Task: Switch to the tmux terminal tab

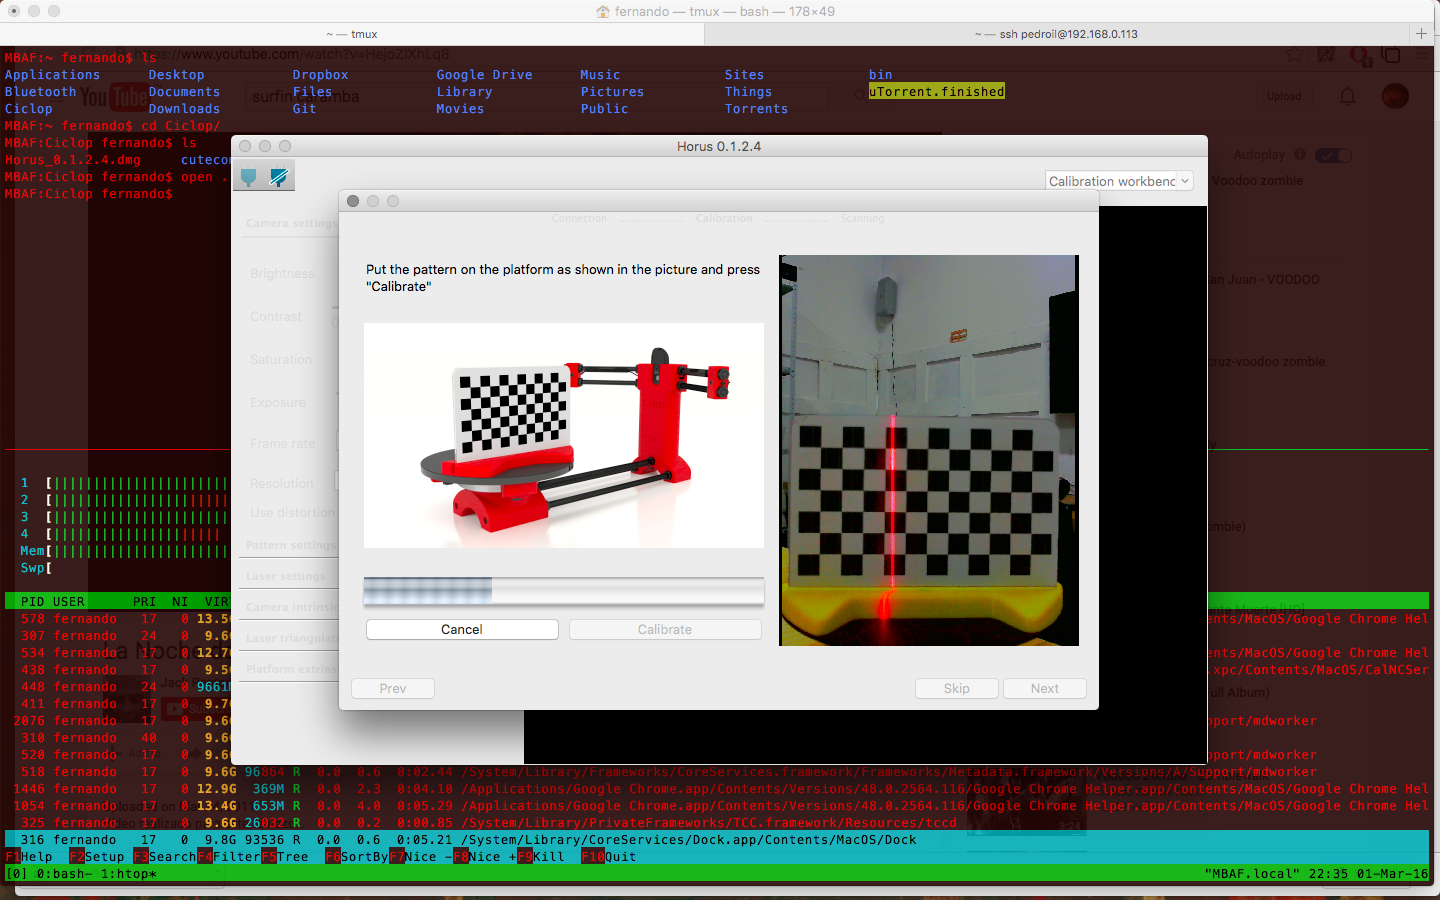Action: pos(352,34)
